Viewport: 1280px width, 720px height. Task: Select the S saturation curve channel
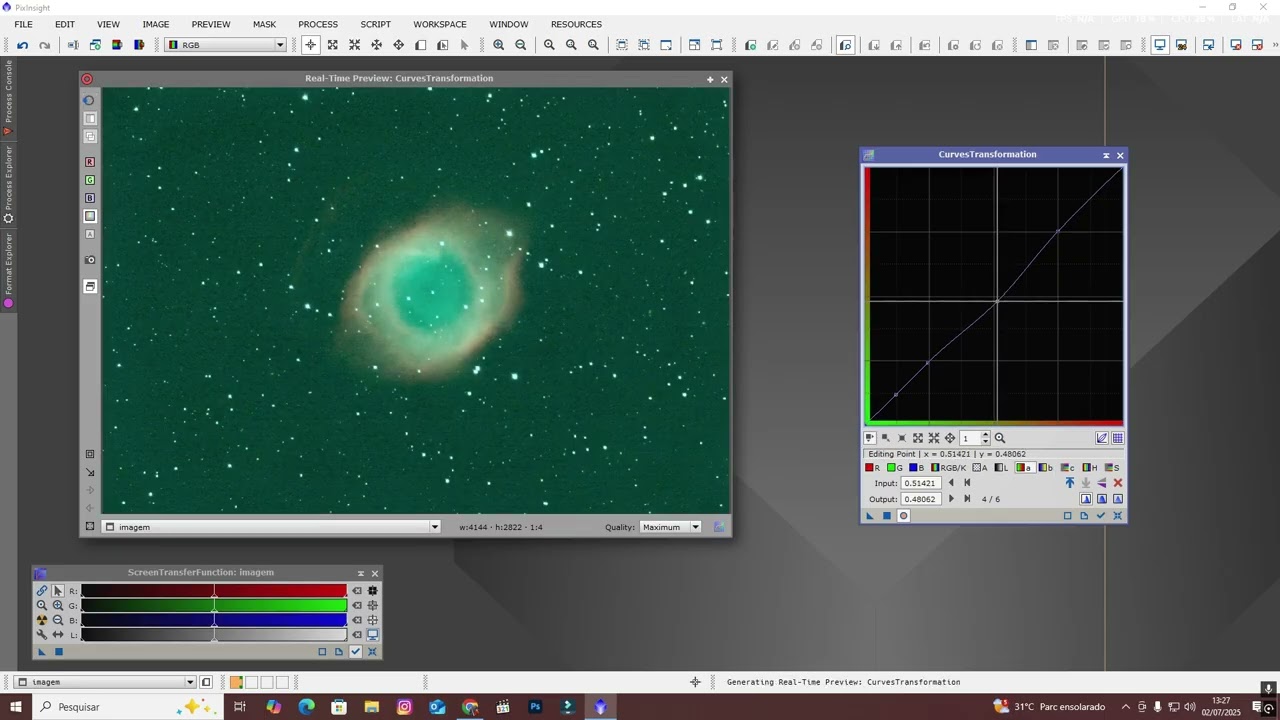(1112, 468)
